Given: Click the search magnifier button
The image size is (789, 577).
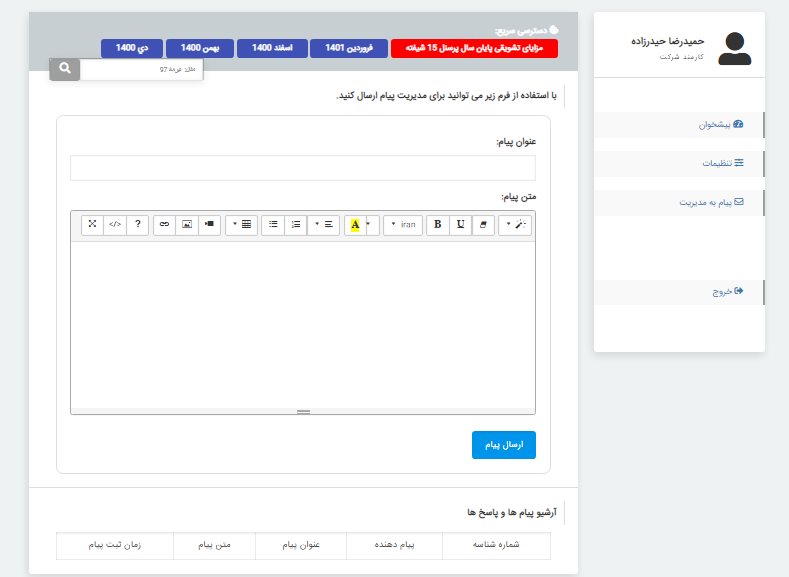Looking at the screenshot, I should 64,69.
